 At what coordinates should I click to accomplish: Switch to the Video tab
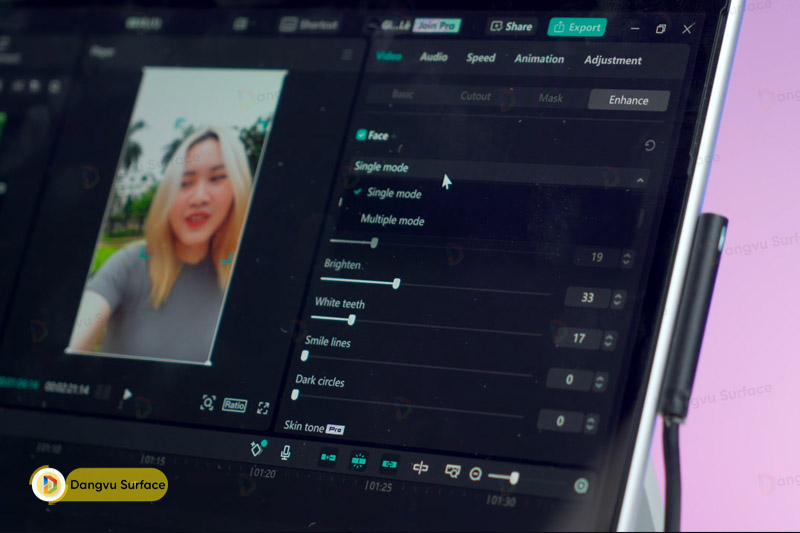(x=389, y=56)
